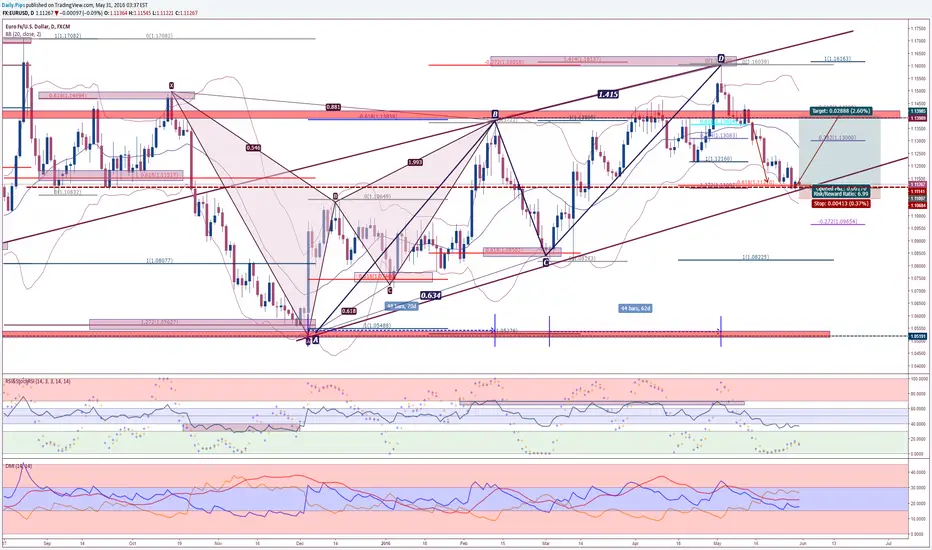The height and width of the screenshot is (550, 932).
Task: Select the 0.881 ratio label
Action: pyautogui.click(x=333, y=107)
